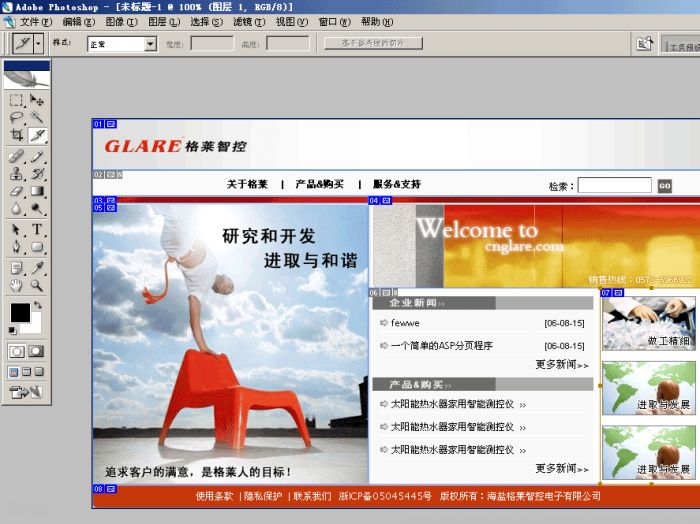The image size is (700, 524).
Task: Select the Move tool
Action: click(37, 100)
